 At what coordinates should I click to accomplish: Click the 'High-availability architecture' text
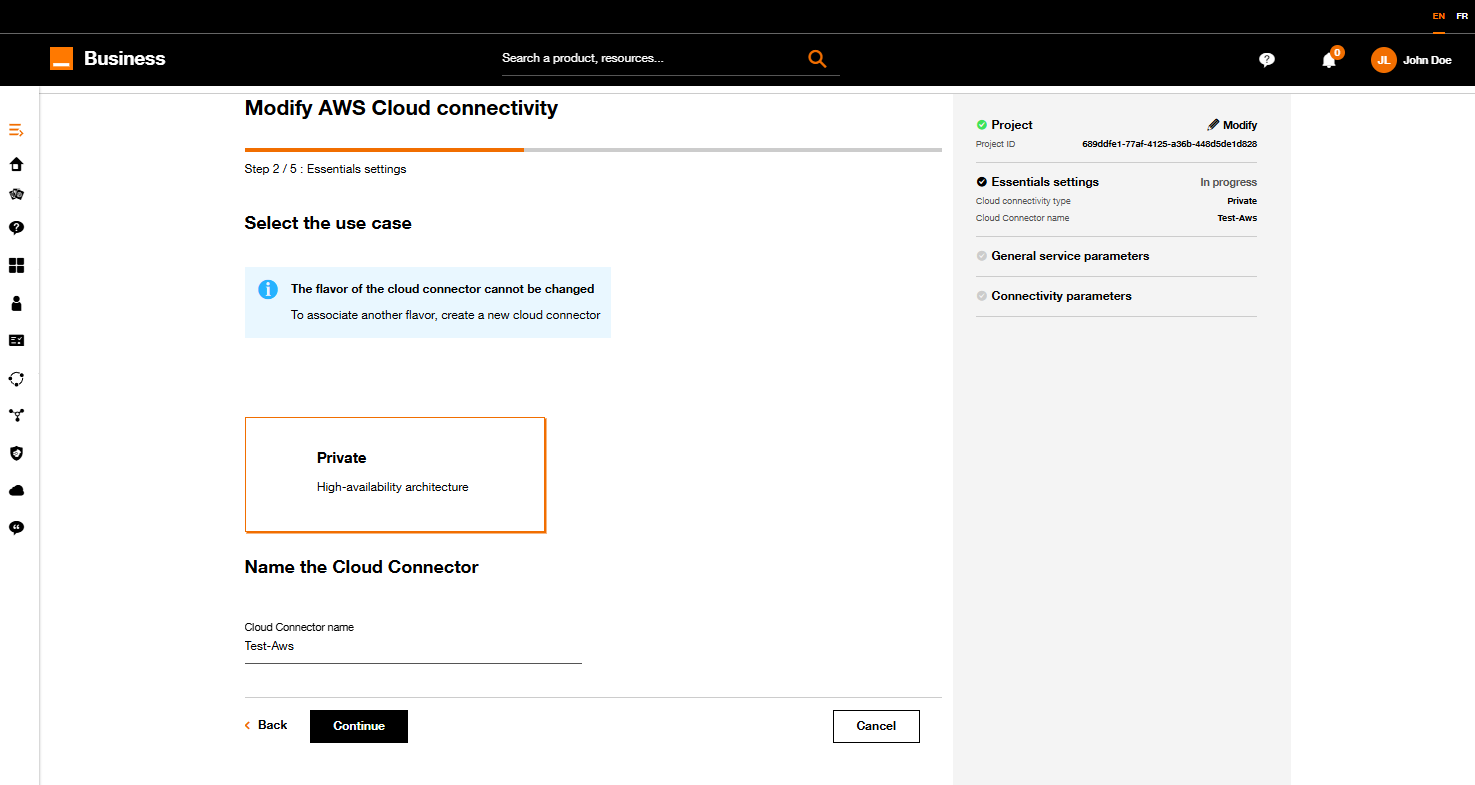(392, 487)
